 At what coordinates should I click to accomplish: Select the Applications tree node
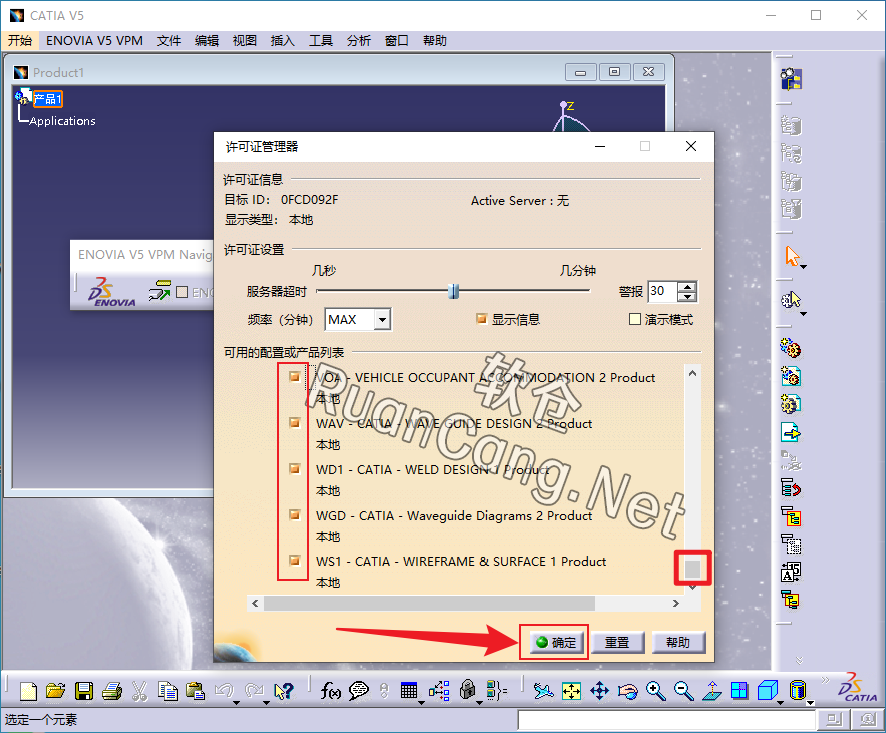[x=62, y=121]
